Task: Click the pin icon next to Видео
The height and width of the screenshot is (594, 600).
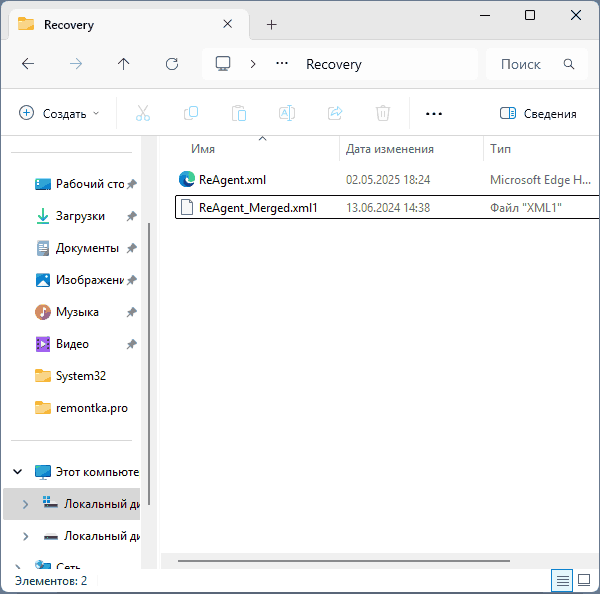Action: point(132,344)
